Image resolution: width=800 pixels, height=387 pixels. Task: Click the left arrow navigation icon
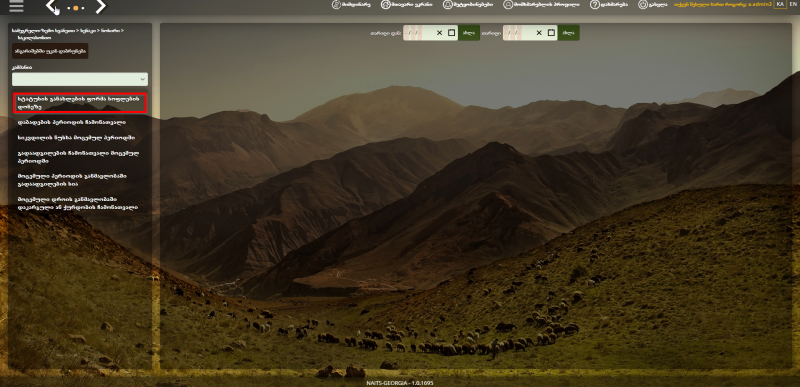tap(51, 7)
